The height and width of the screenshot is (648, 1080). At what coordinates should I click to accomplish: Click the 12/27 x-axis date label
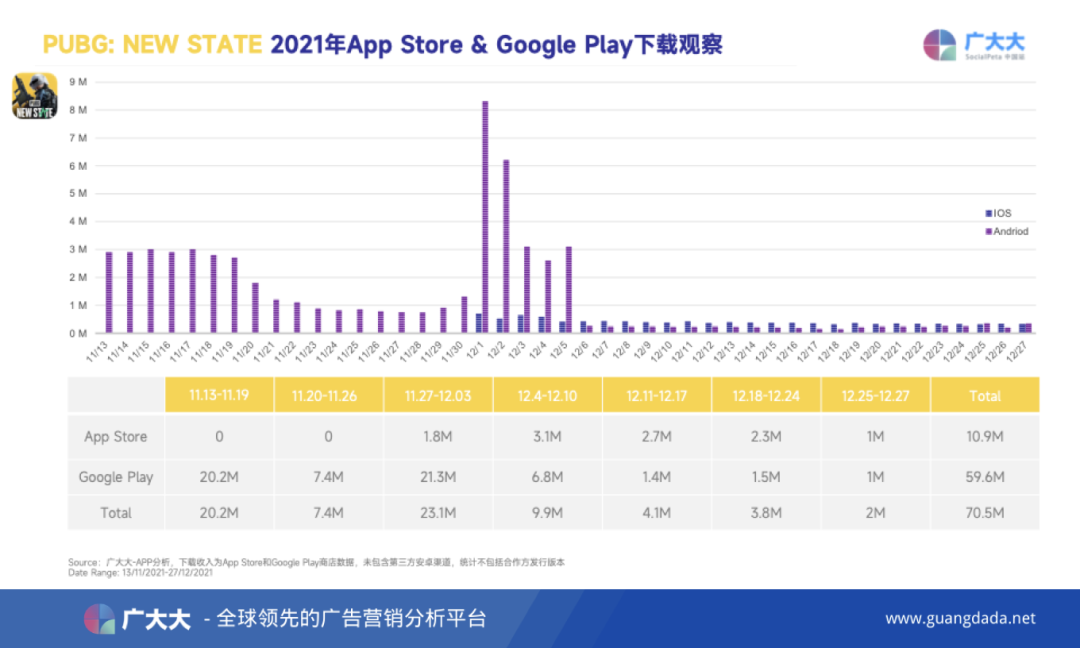(x=1016, y=351)
